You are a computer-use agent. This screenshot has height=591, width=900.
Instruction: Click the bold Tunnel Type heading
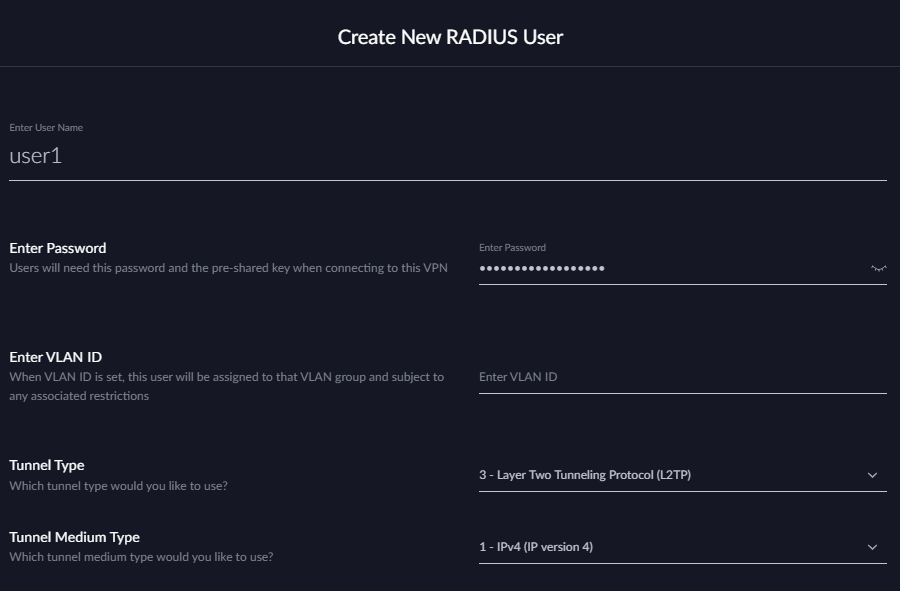point(47,465)
